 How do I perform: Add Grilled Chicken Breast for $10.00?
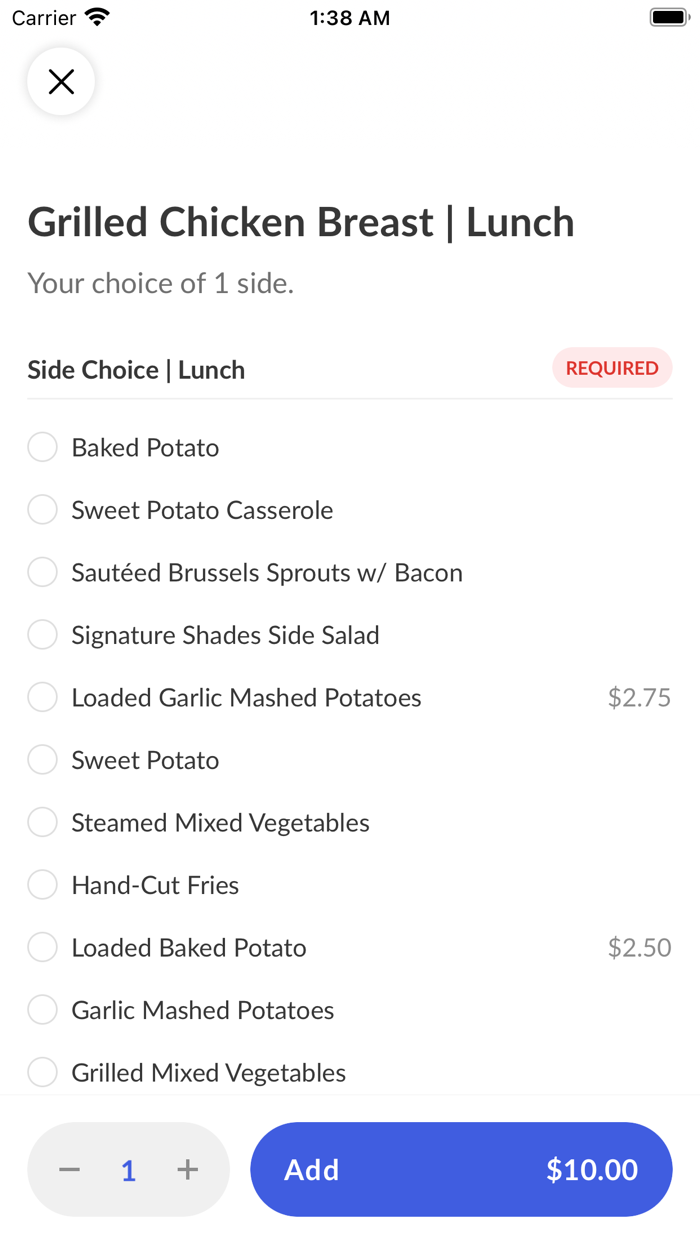[x=460, y=1169]
